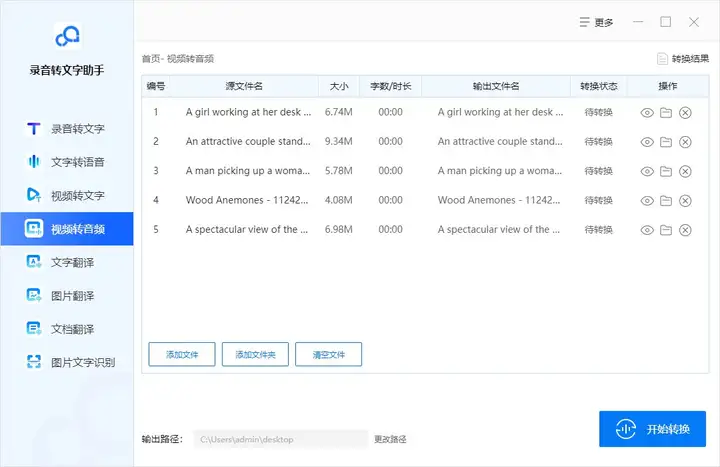Click the 大小 column header
Screen dimensions: 720x467
[x=339, y=86]
